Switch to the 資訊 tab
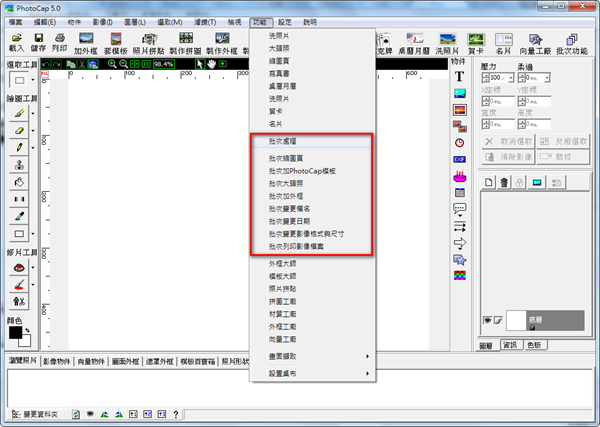 pyautogui.click(x=510, y=345)
